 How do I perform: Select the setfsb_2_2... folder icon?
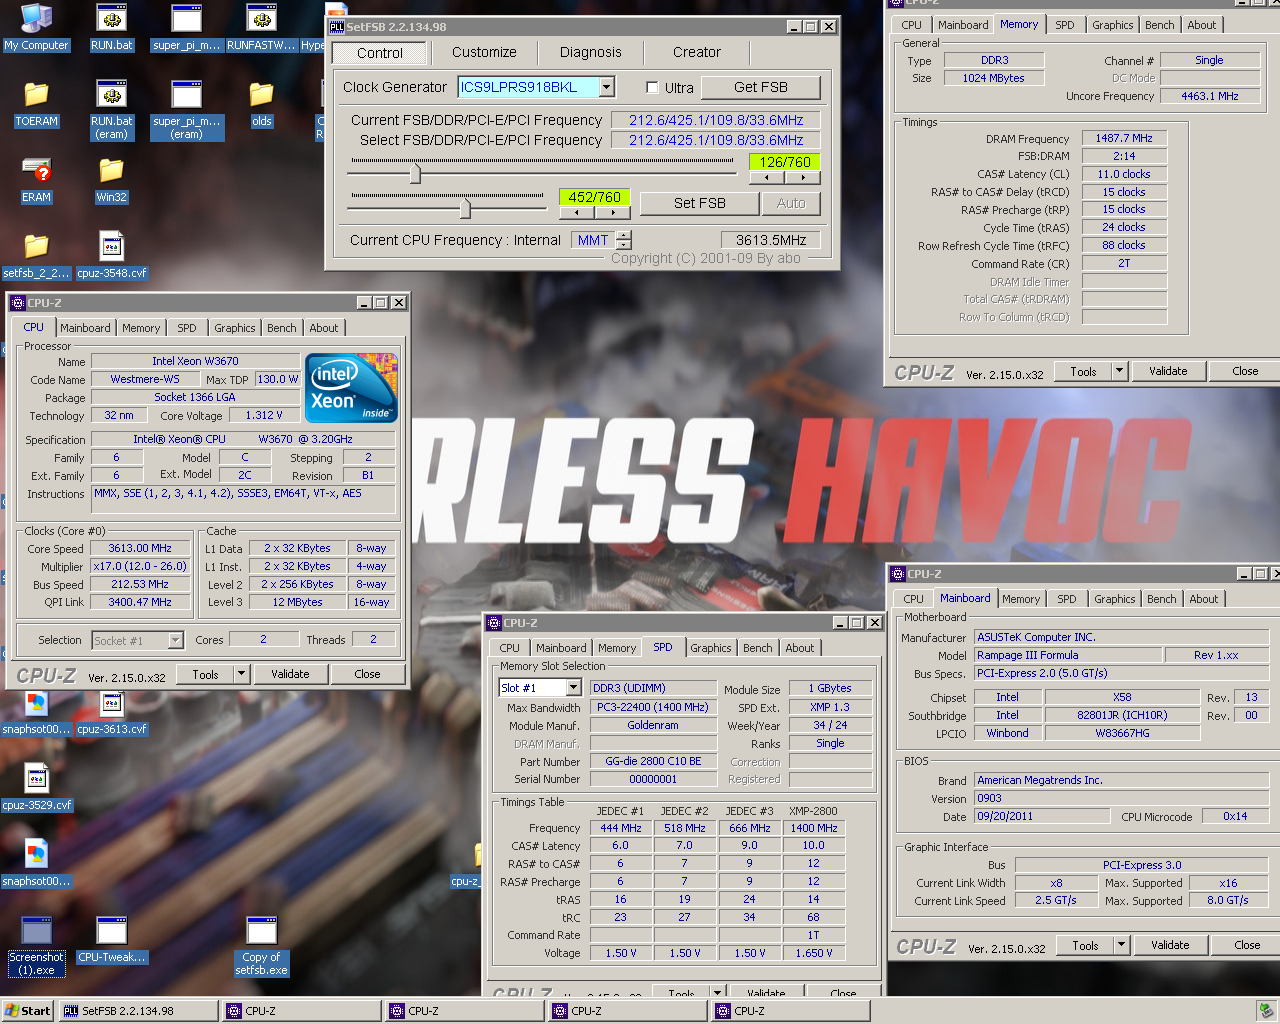[x=36, y=255]
